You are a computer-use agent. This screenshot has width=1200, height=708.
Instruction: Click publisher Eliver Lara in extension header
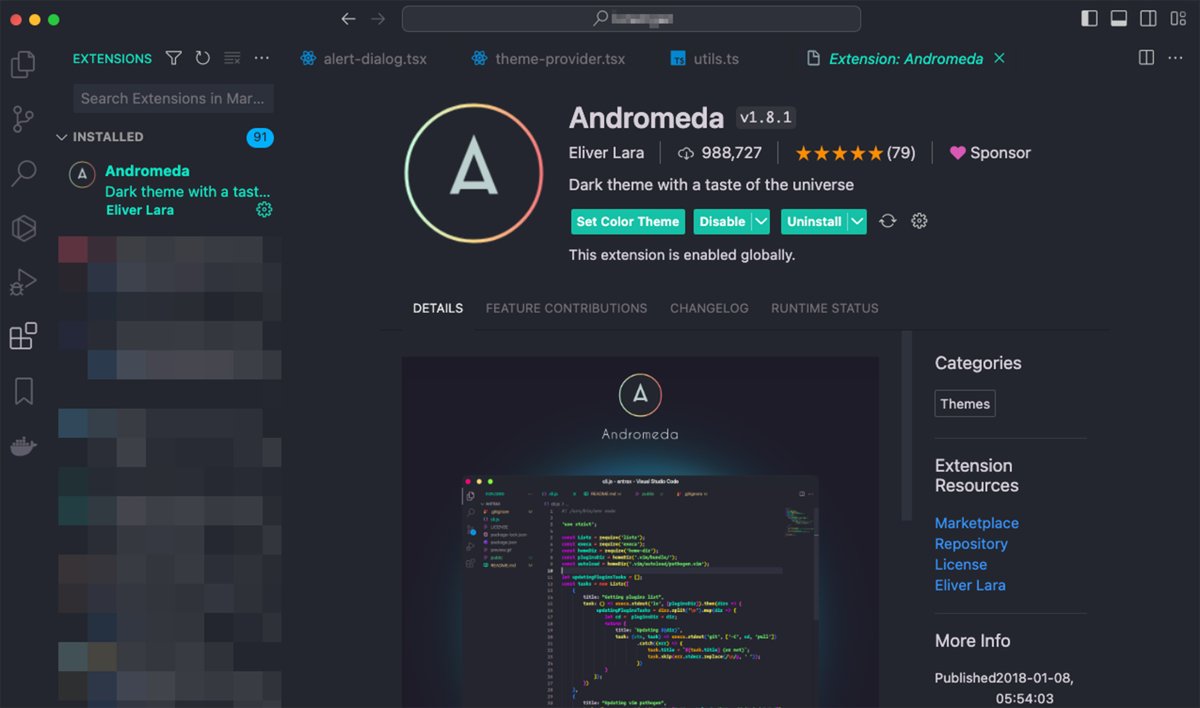(x=607, y=153)
